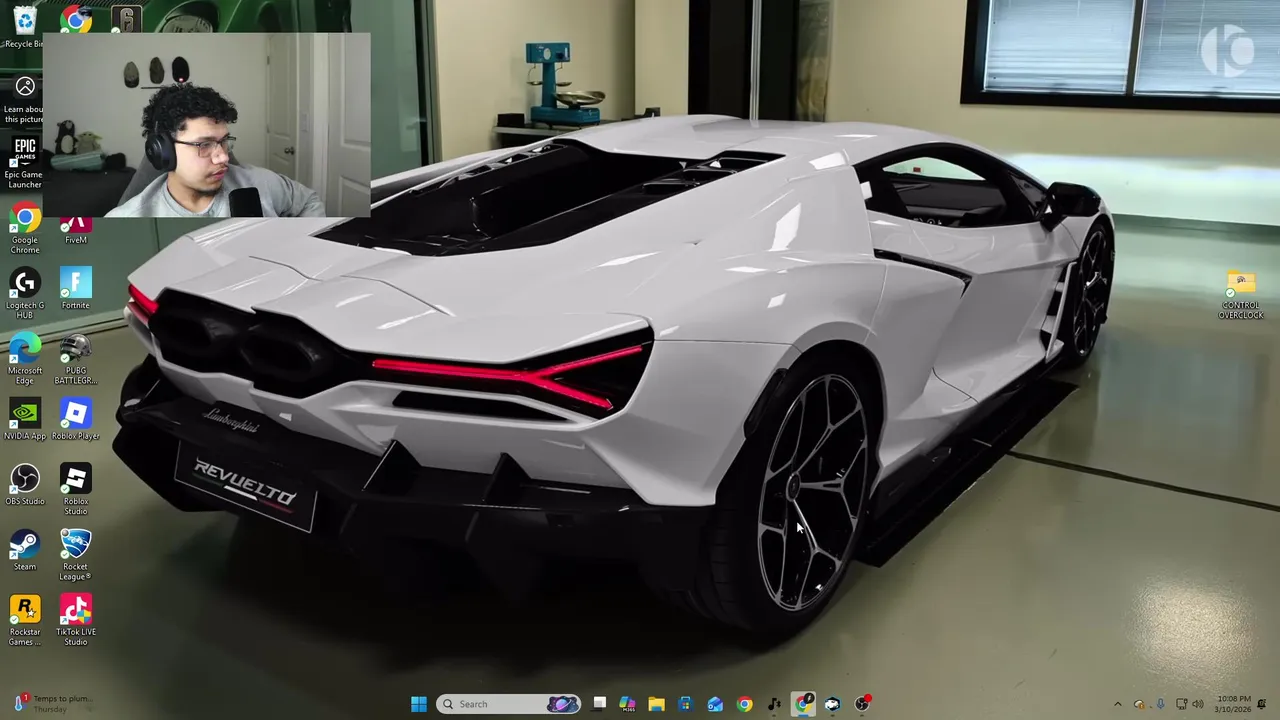
Task: Select the OBS Studio desktop shortcut
Action: (x=24, y=486)
